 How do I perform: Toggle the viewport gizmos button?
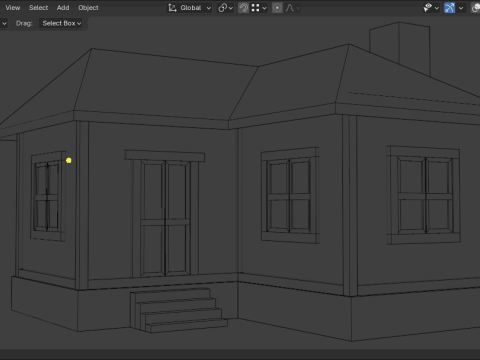[450, 8]
